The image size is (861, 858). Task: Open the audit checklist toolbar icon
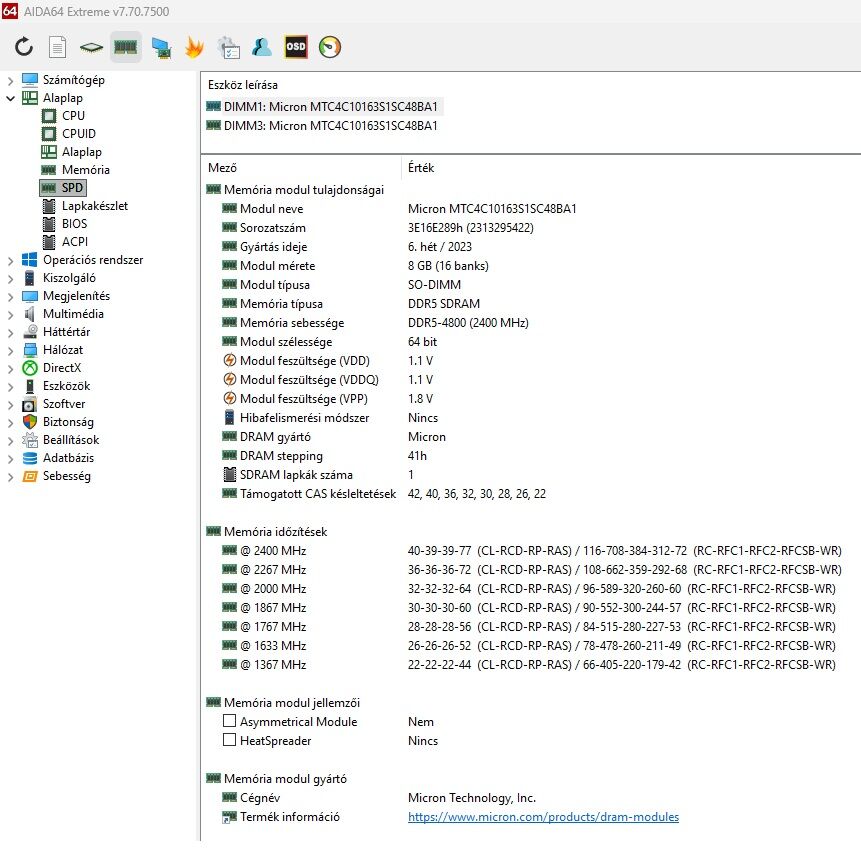tap(228, 47)
